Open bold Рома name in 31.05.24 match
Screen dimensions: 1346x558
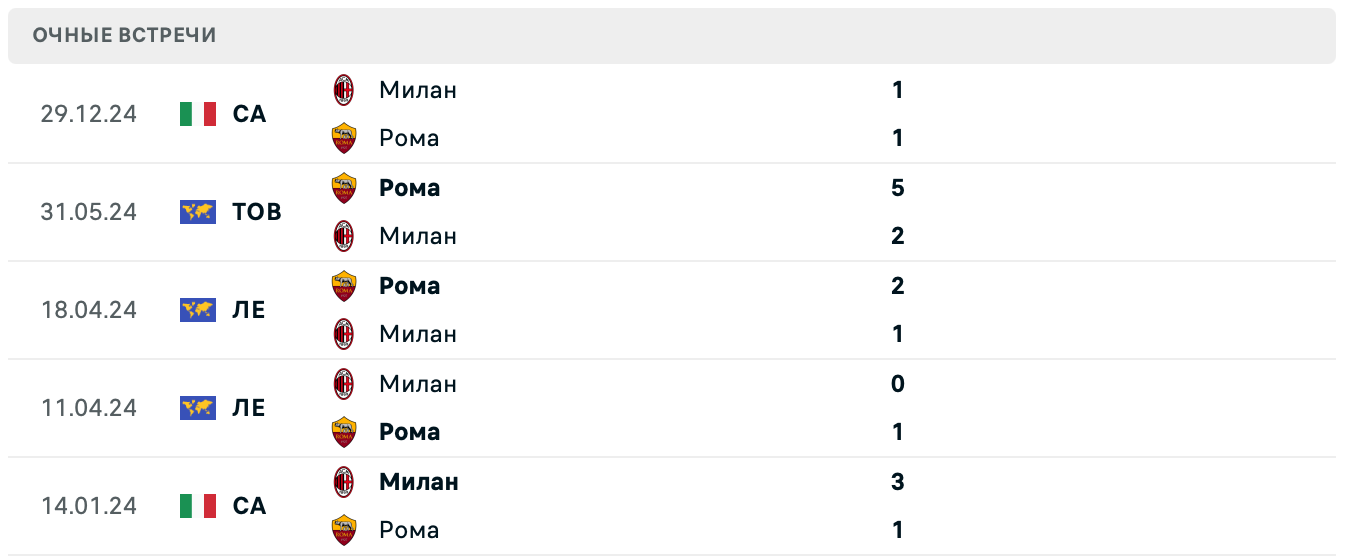(x=410, y=188)
